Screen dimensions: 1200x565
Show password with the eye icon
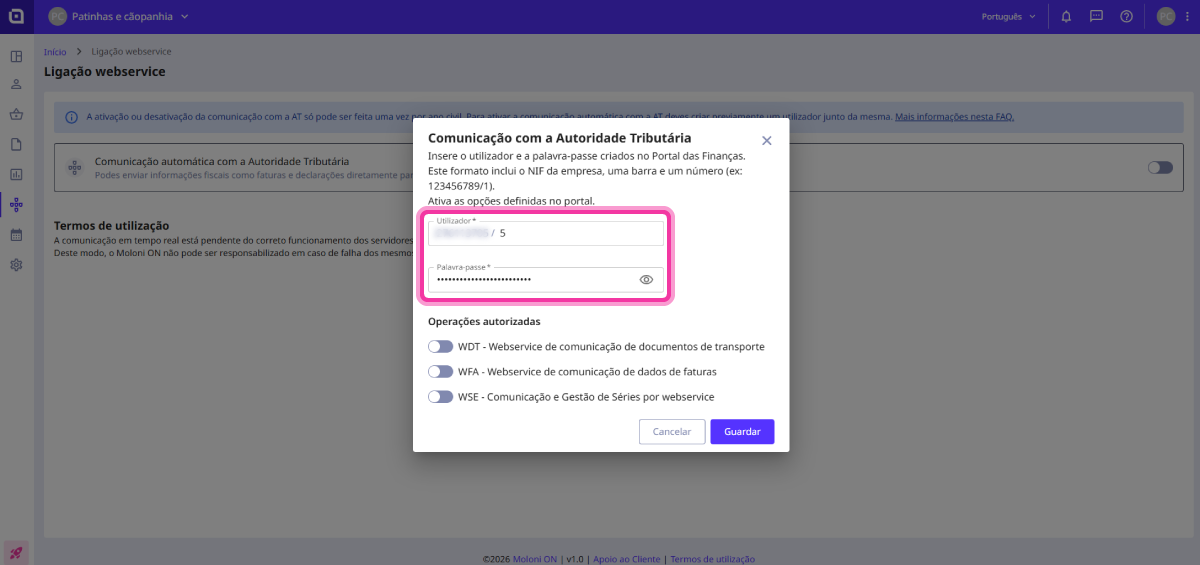[x=646, y=279]
